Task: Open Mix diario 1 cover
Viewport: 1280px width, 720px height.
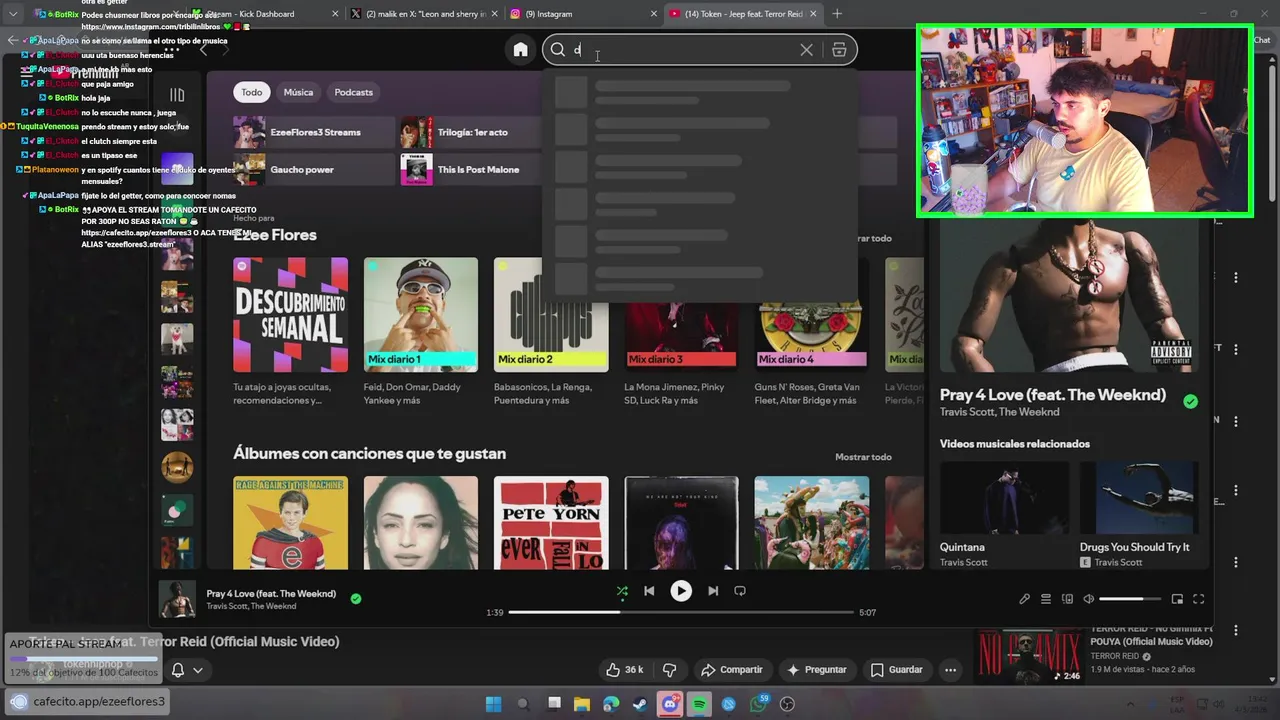Action: (421, 315)
